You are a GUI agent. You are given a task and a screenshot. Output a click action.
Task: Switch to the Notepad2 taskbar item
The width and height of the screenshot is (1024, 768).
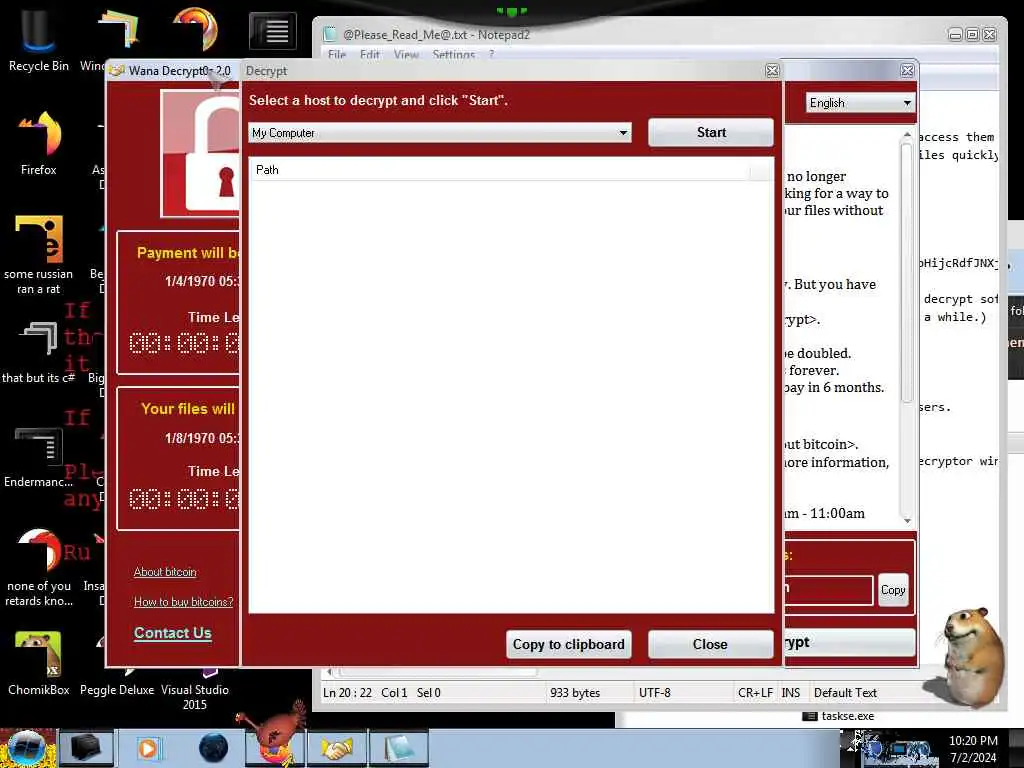[399, 748]
